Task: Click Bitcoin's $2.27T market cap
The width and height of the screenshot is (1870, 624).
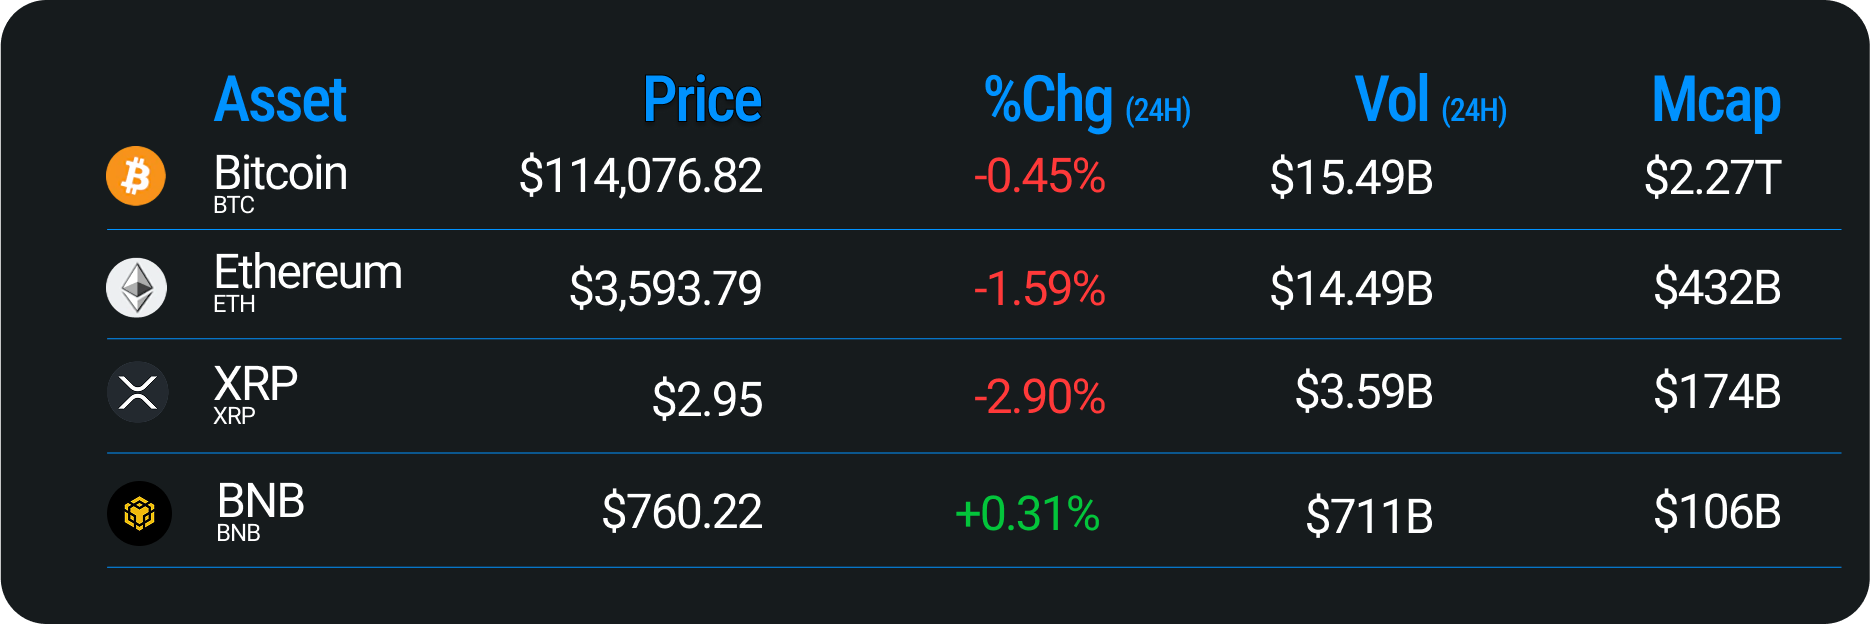Action: pyautogui.click(x=1712, y=178)
